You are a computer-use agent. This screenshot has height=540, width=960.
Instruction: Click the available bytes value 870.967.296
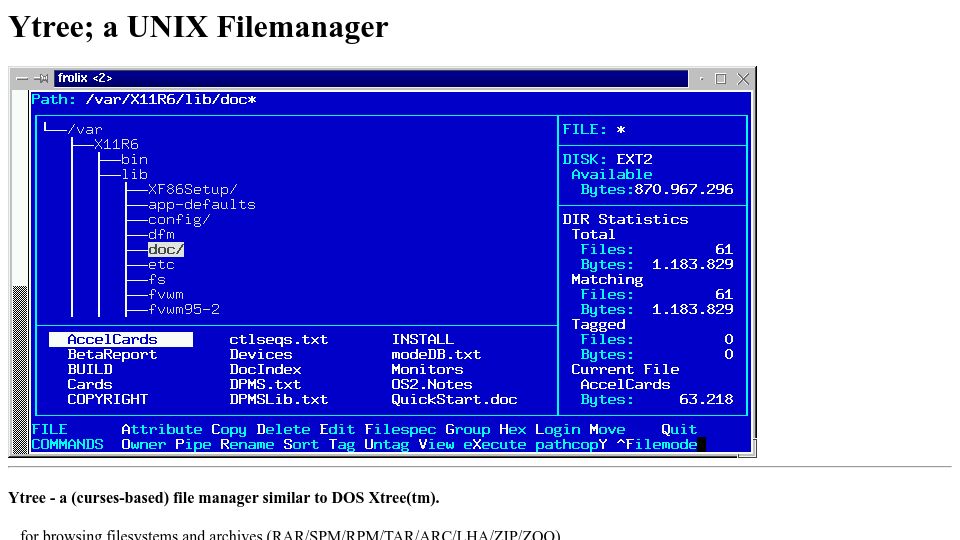coord(684,189)
